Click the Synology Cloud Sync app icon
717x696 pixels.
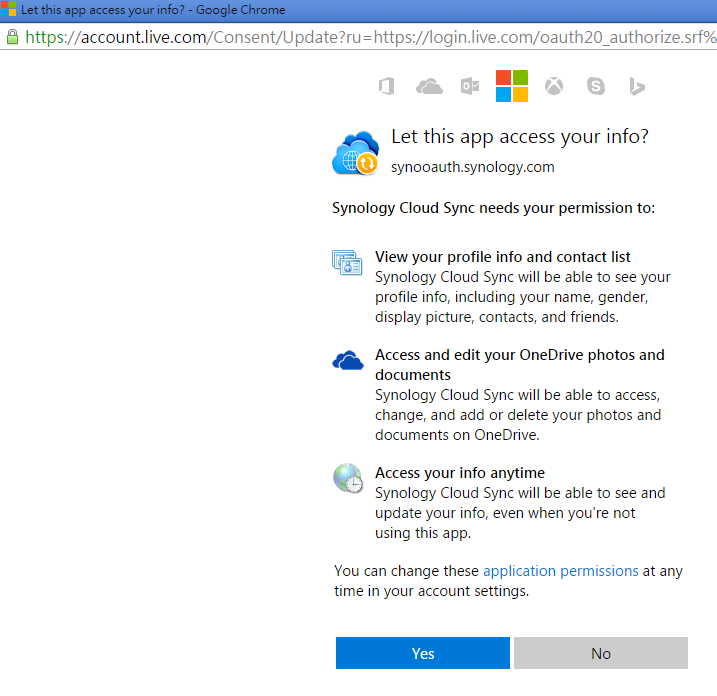[x=355, y=152]
